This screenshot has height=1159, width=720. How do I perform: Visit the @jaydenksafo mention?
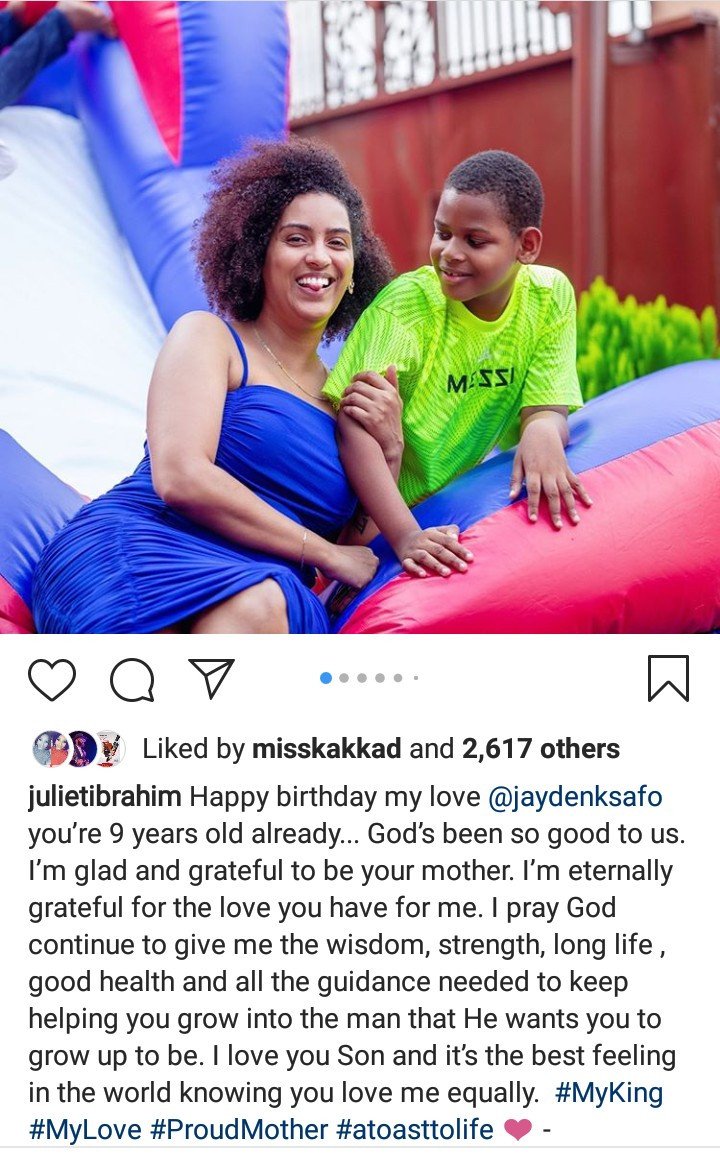coord(575,797)
